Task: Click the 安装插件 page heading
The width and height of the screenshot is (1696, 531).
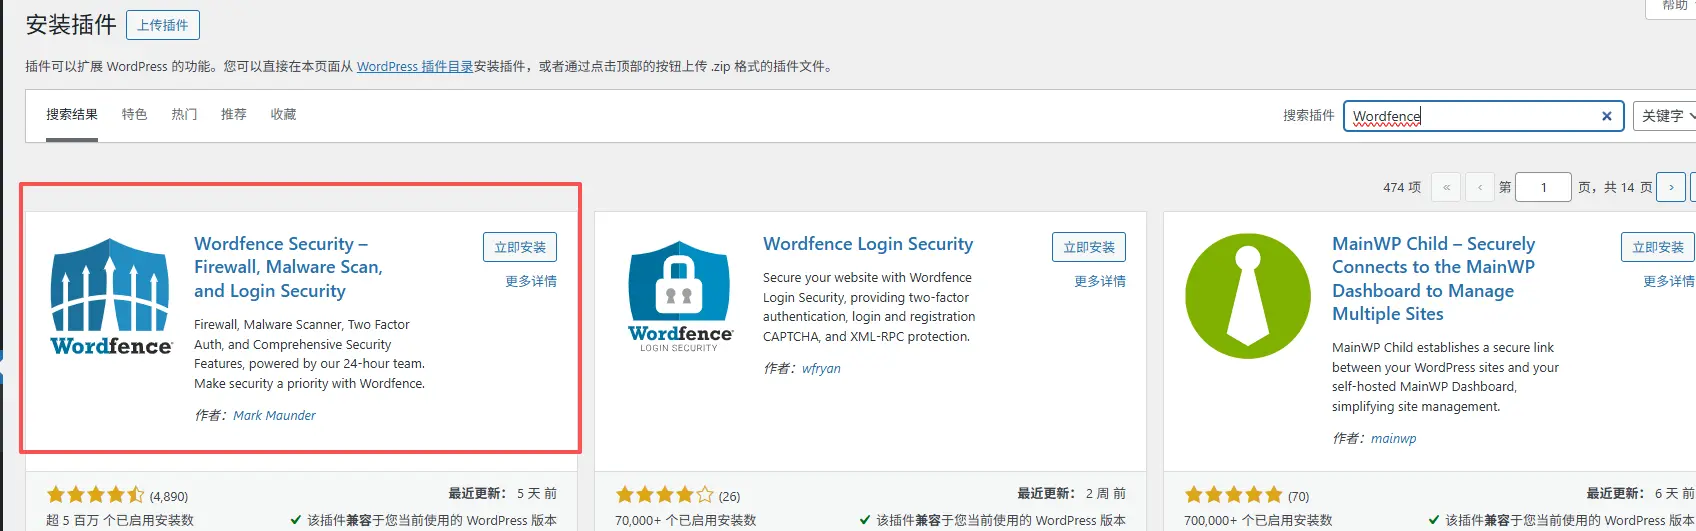Action: click(71, 25)
